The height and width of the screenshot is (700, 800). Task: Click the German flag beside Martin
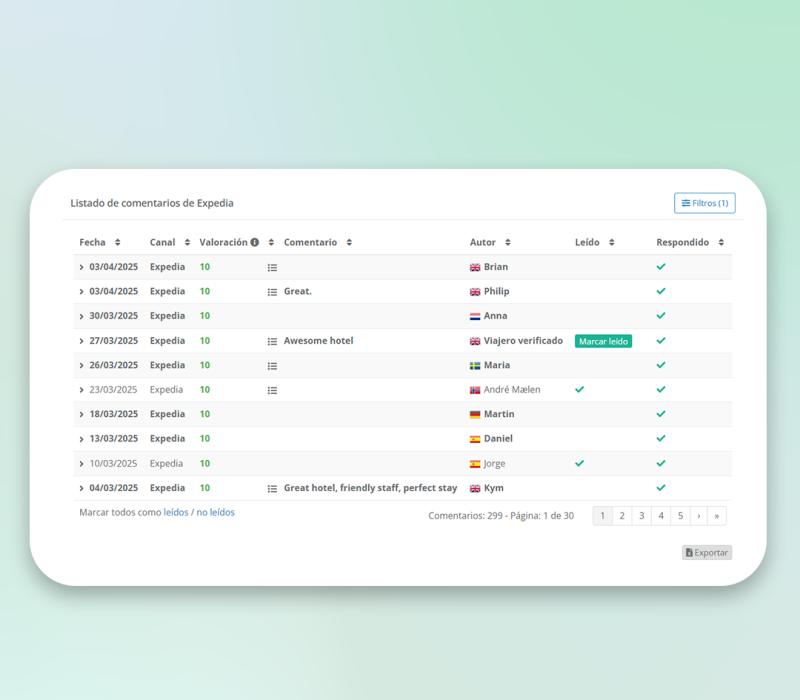[475, 415]
